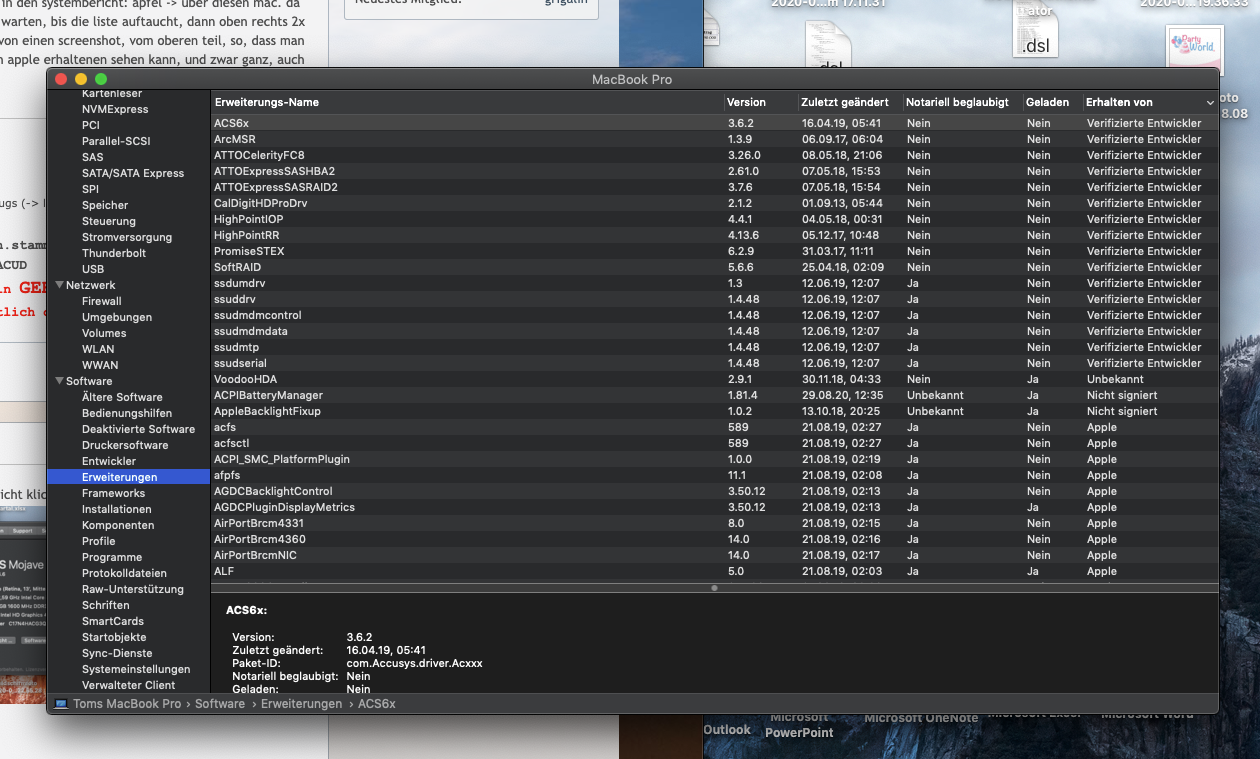Select the AGDCBacklightControl extension row
1260x759 pixels.
click(715, 491)
